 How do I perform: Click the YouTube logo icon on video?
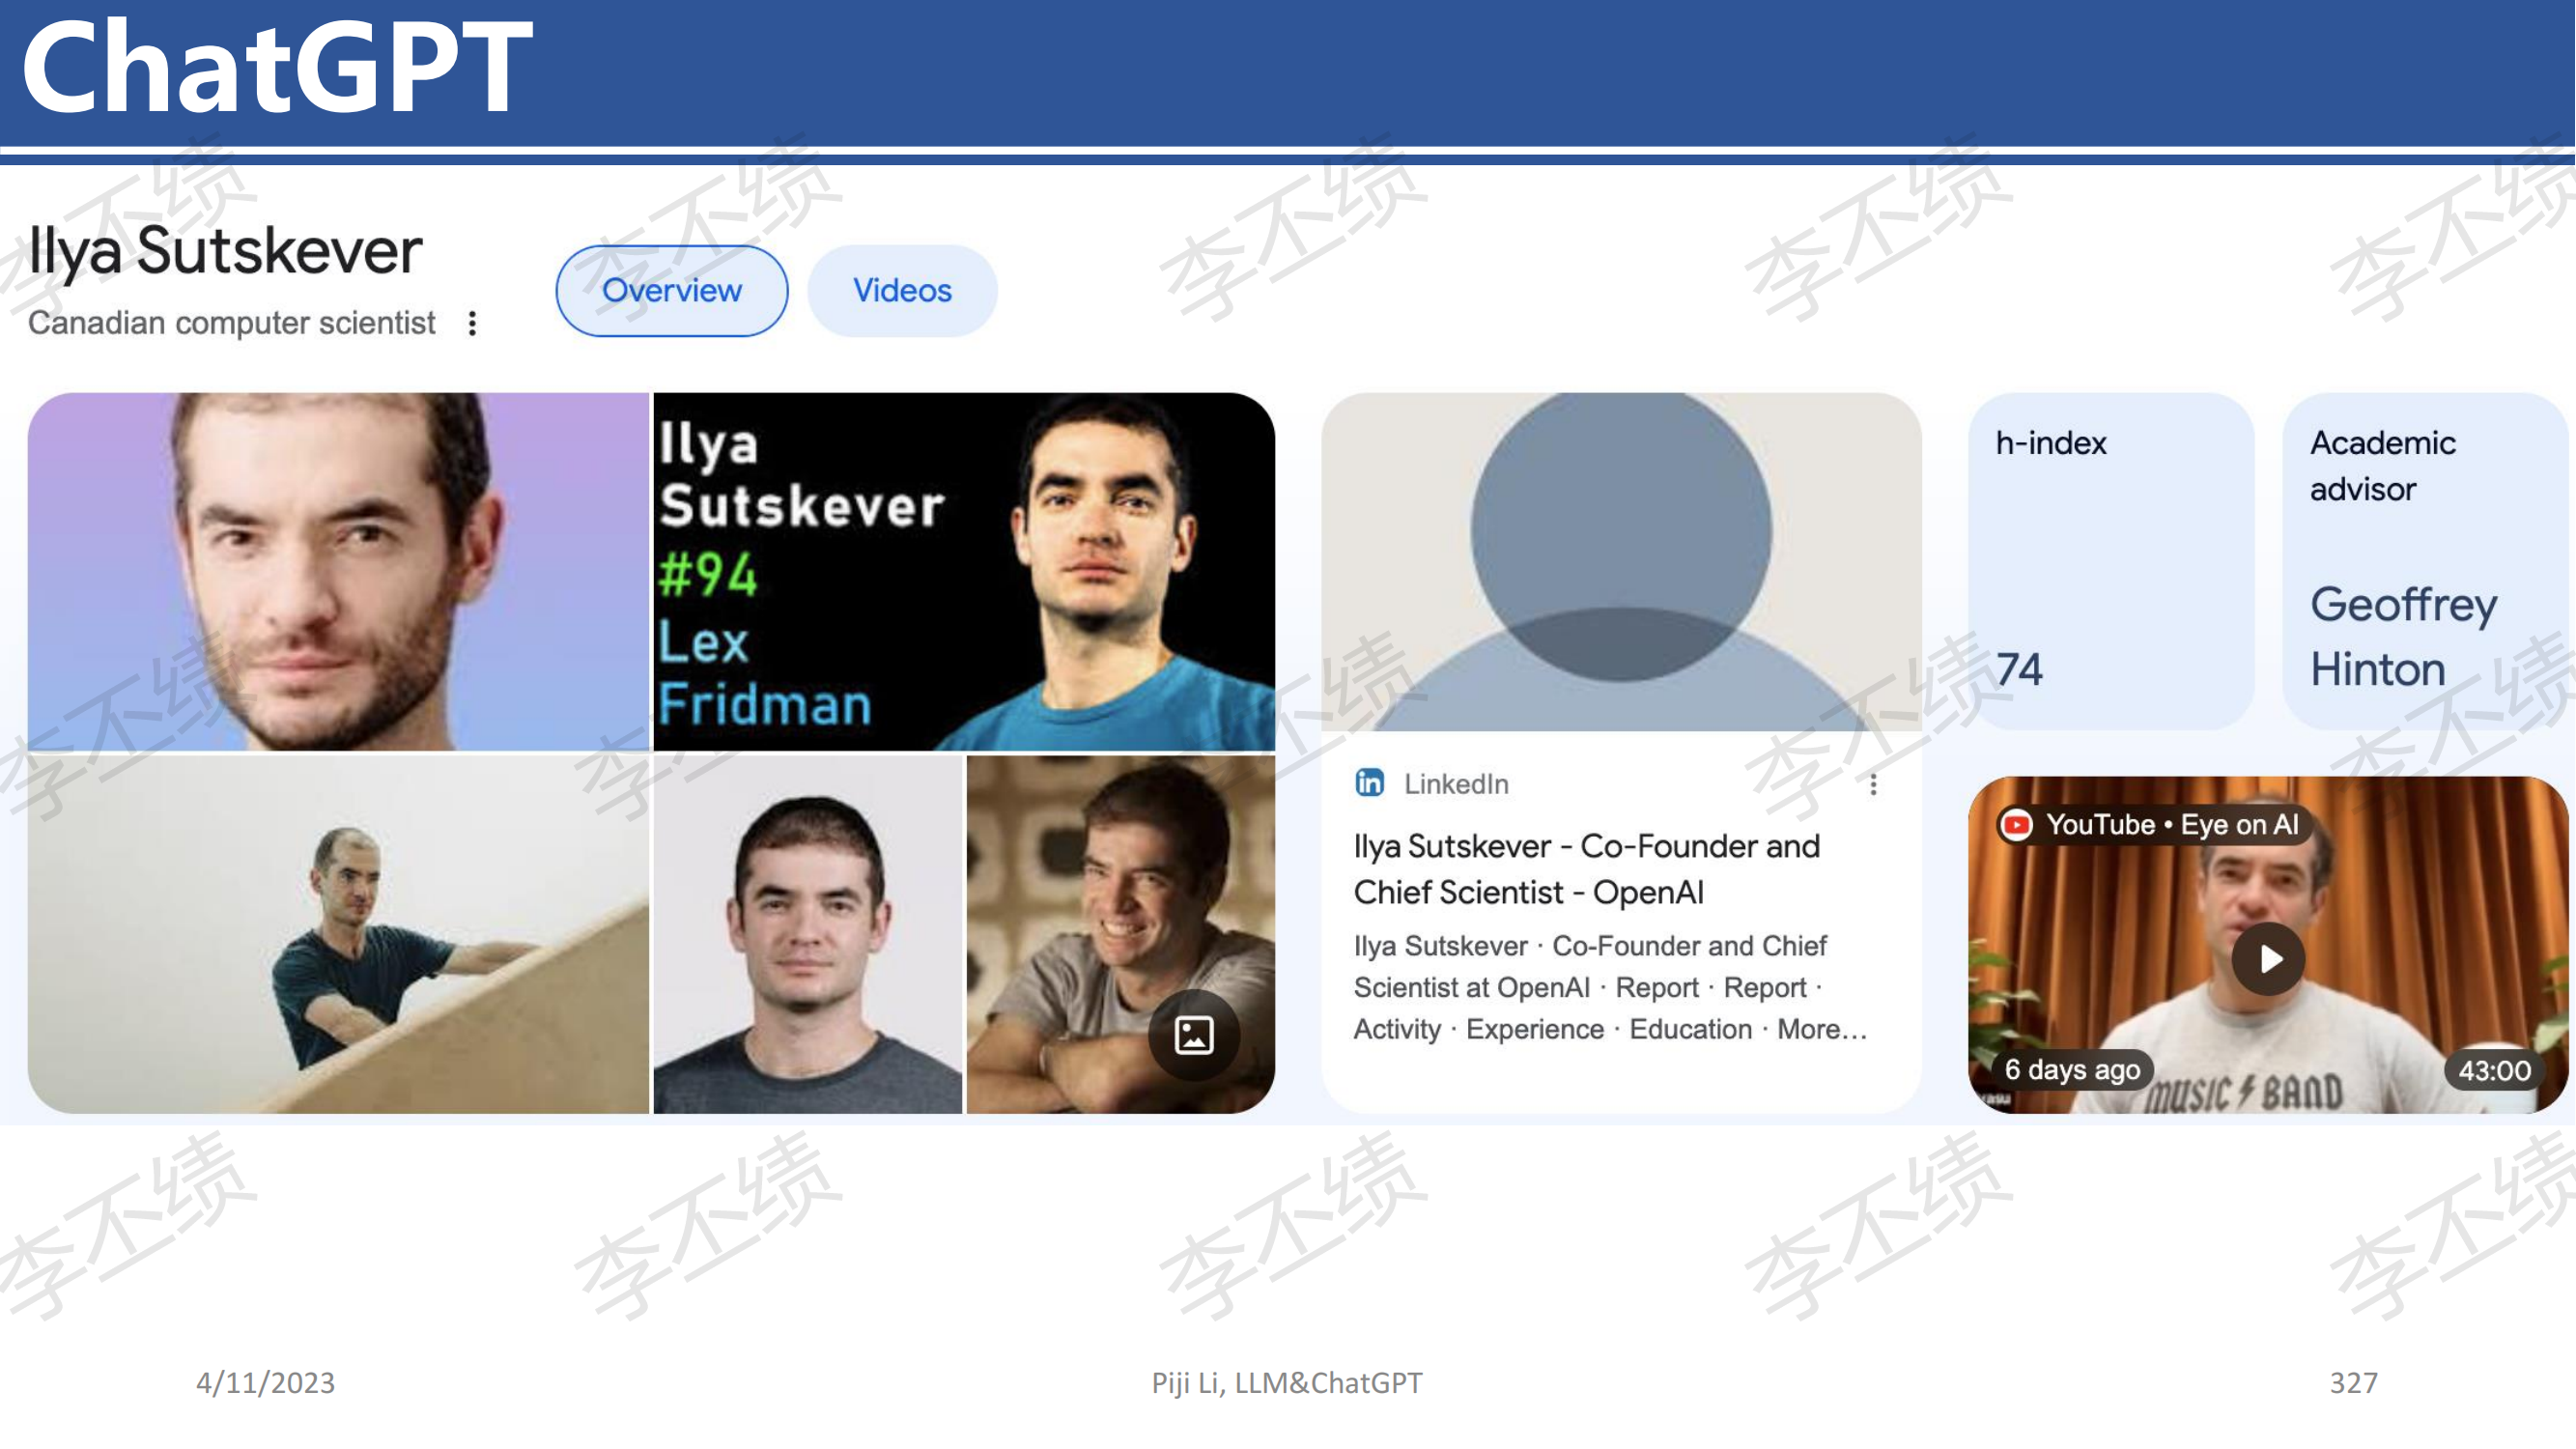click(x=2017, y=824)
